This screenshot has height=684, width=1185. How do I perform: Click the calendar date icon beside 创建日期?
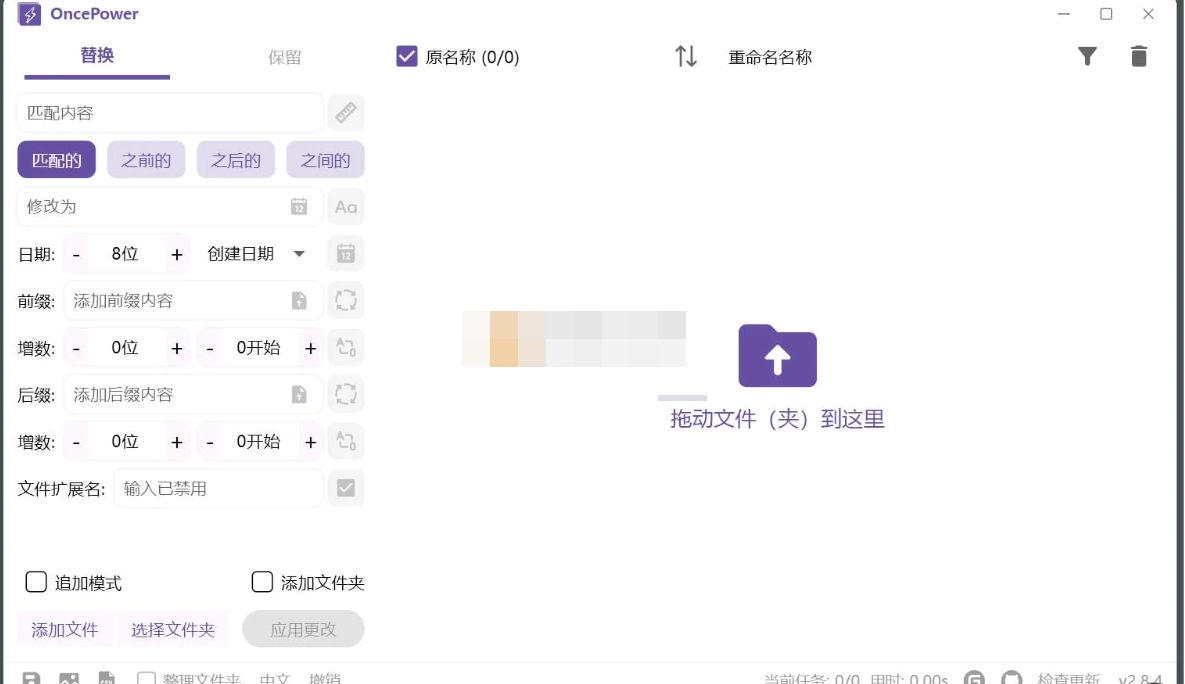point(346,253)
